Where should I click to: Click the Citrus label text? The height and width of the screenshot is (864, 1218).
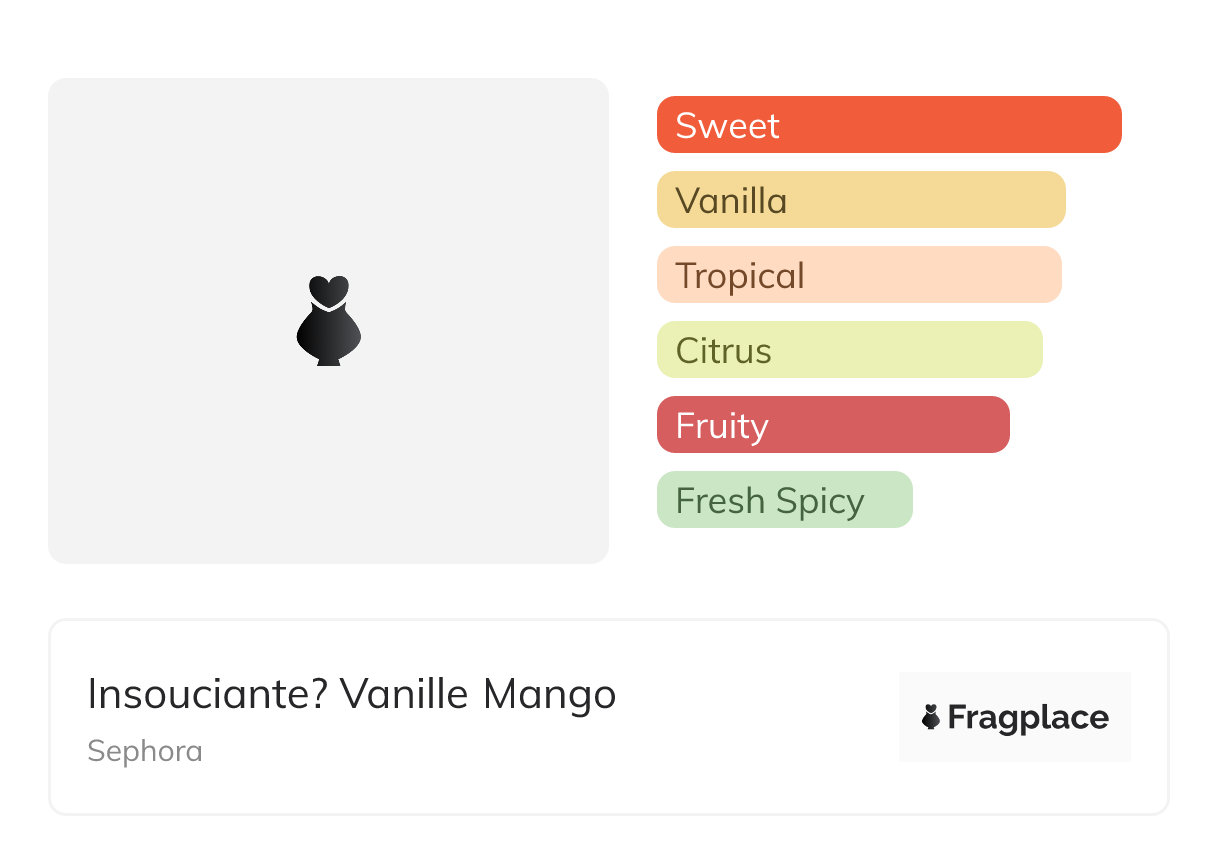pyautogui.click(x=723, y=351)
